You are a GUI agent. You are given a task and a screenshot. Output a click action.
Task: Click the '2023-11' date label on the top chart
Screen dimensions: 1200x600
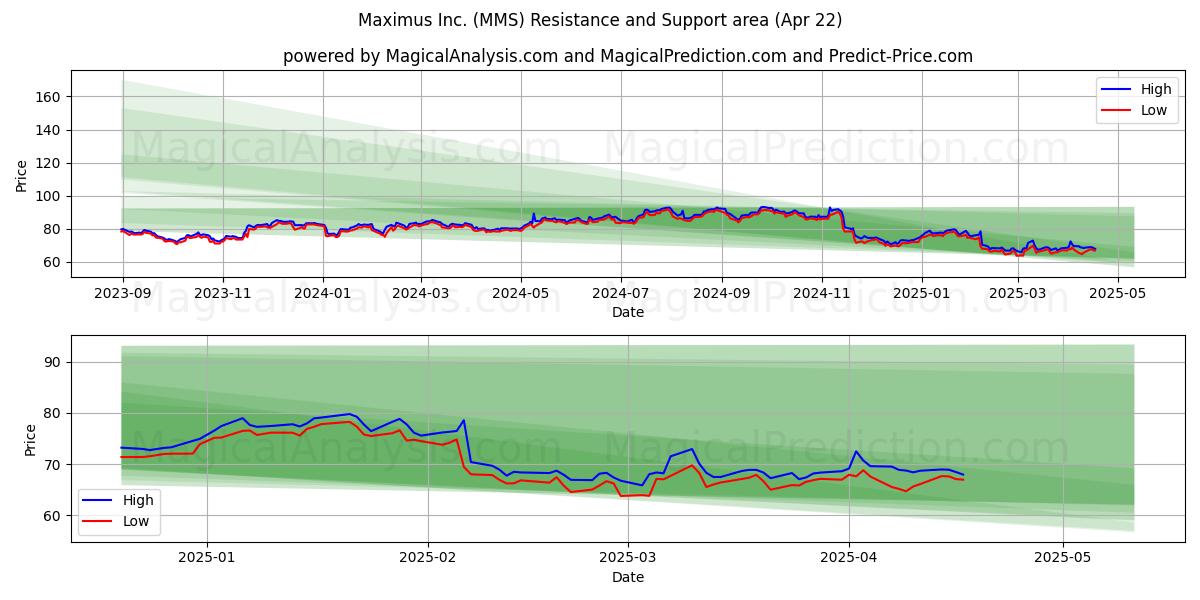coord(222,294)
